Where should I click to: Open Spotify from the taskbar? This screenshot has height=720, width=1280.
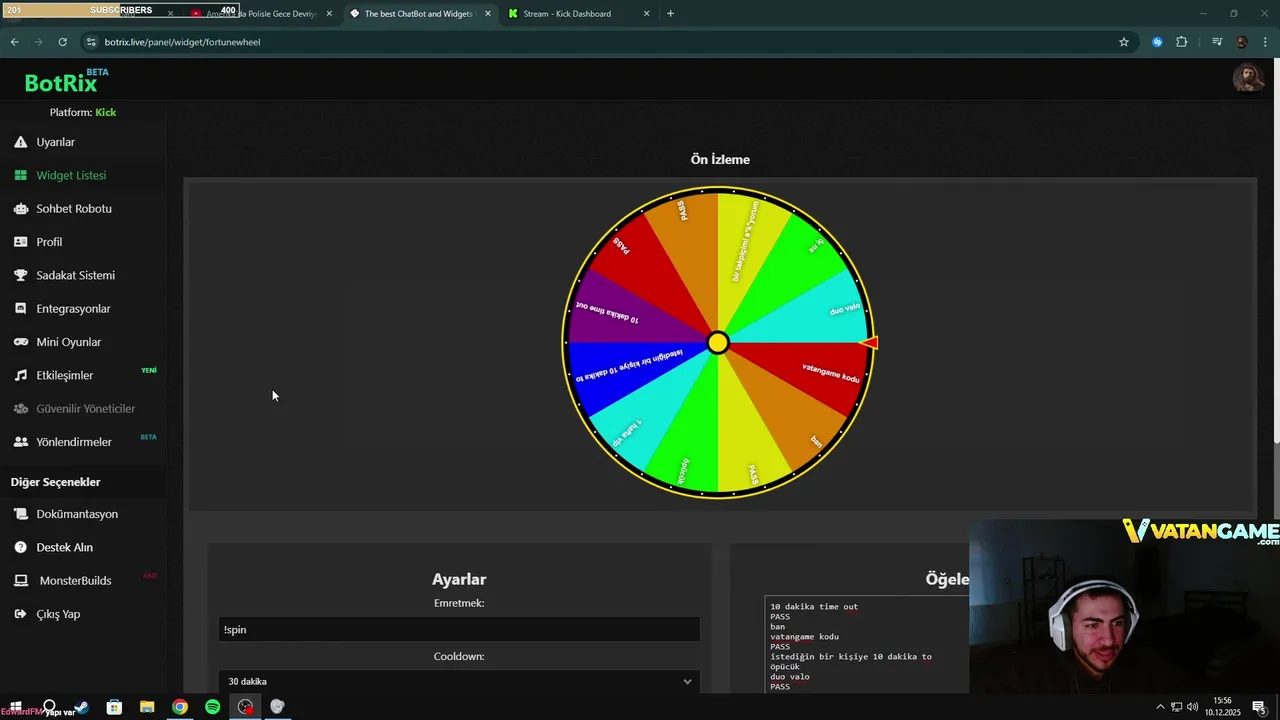pyautogui.click(x=212, y=707)
